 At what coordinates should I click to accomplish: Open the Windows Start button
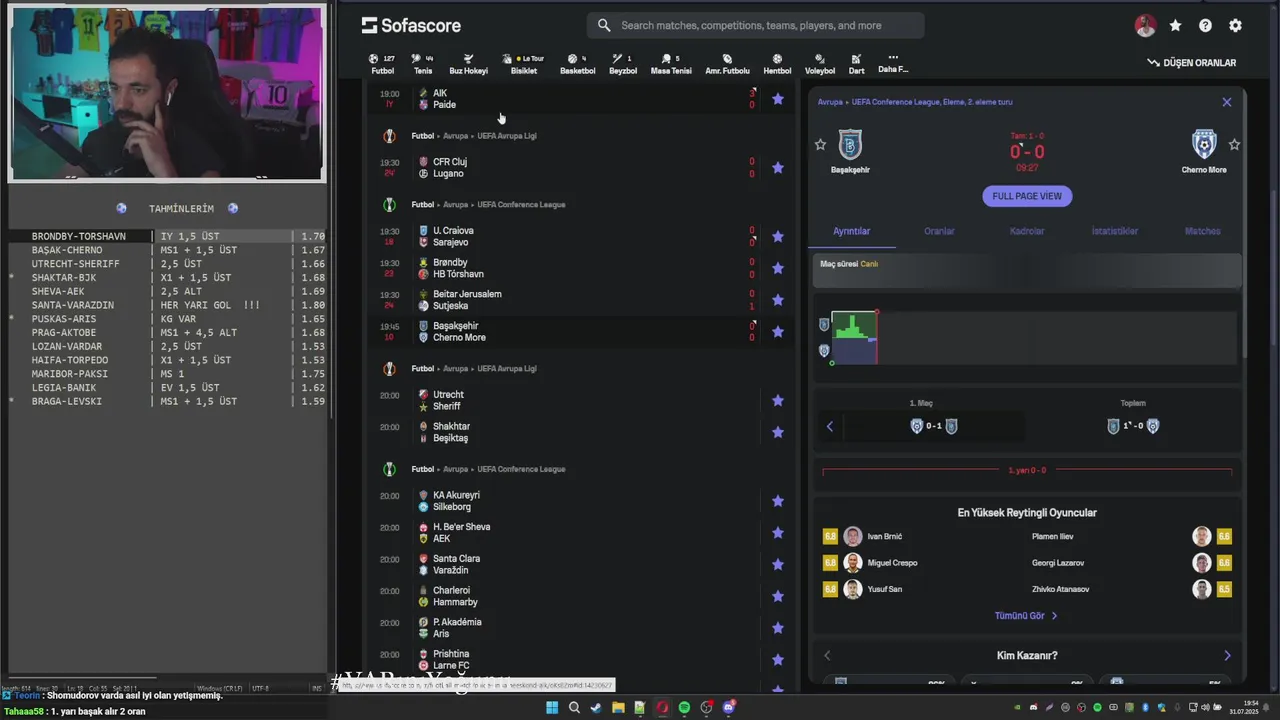tap(552, 708)
